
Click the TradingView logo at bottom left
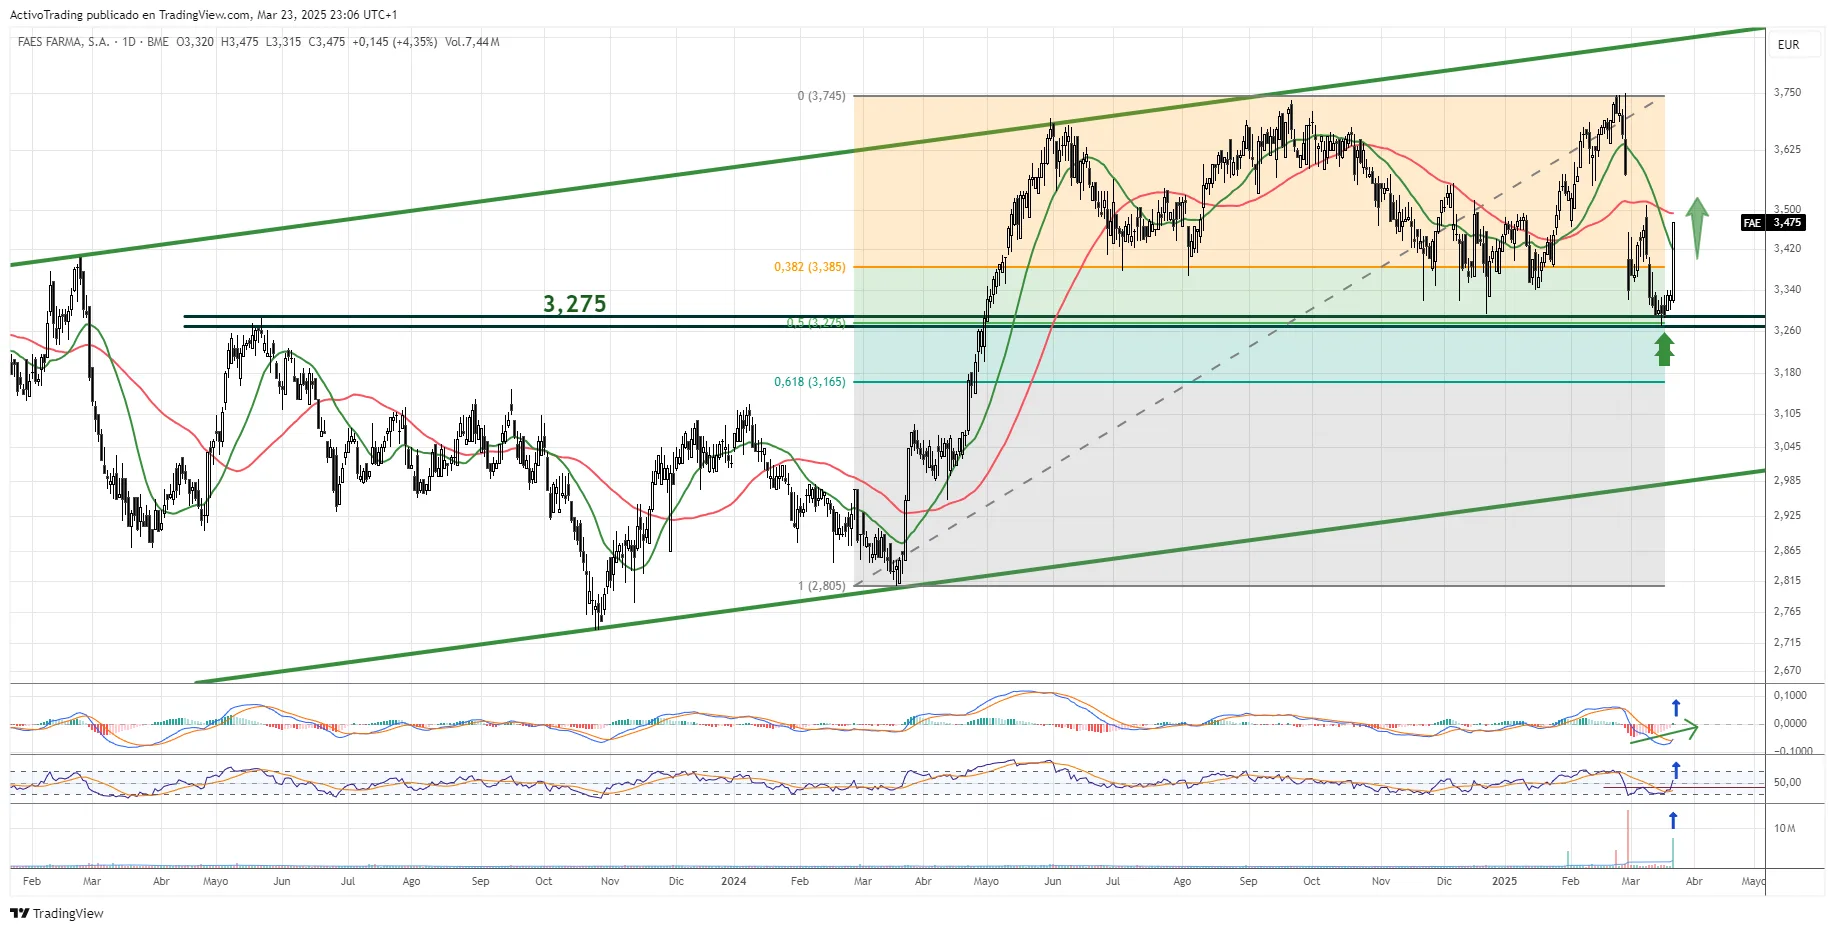coord(57,913)
